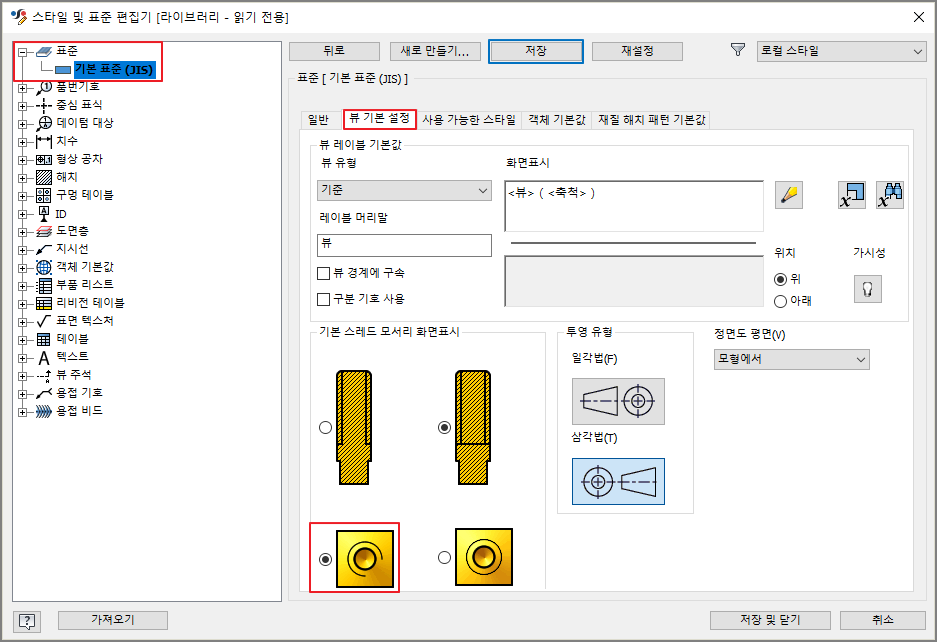Switch to the 일반 tab
Viewport: 937px width, 642px height.
[318, 118]
